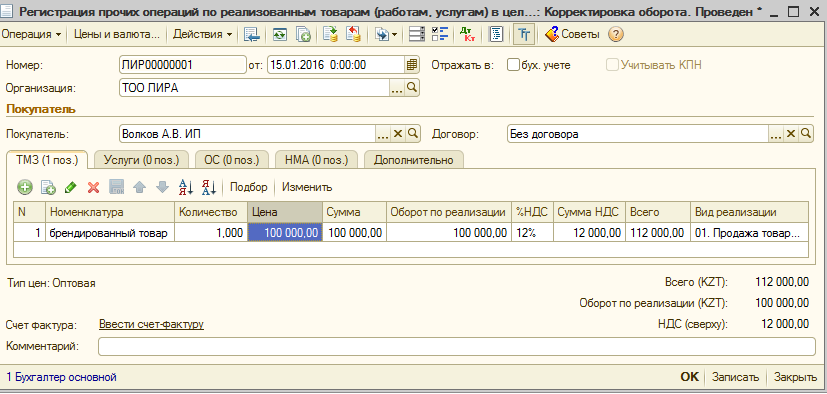Move the row up arrow
This screenshot has width=827, height=394.
139,187
